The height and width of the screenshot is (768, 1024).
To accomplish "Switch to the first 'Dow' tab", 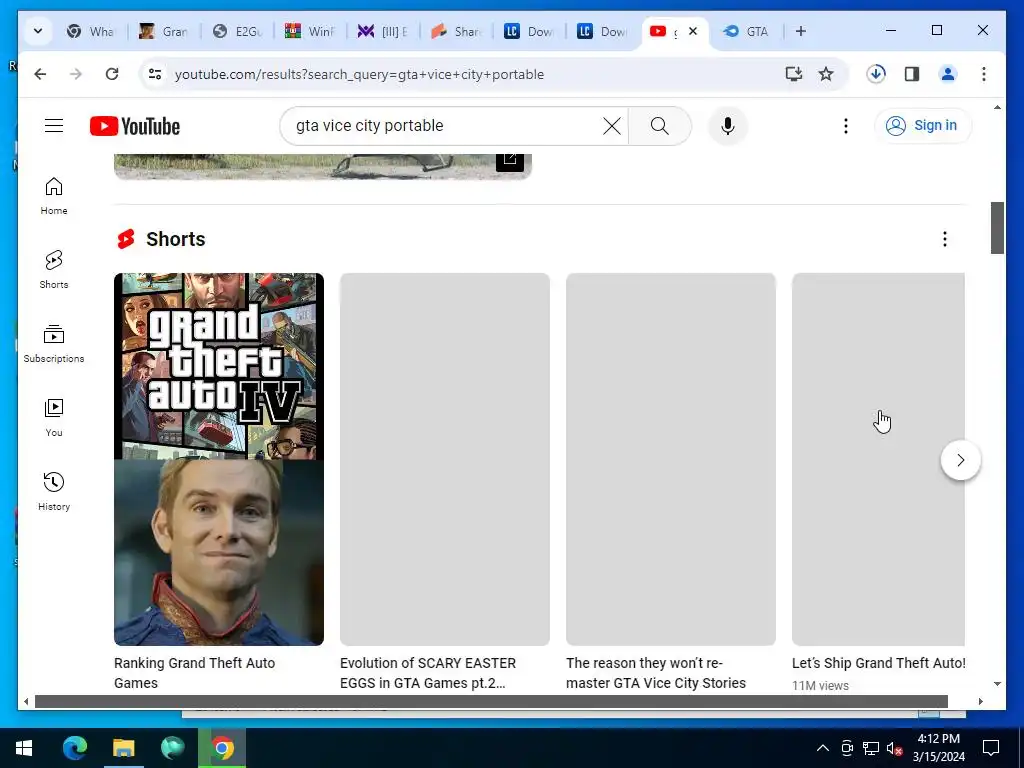I will [x=530, y=31].
